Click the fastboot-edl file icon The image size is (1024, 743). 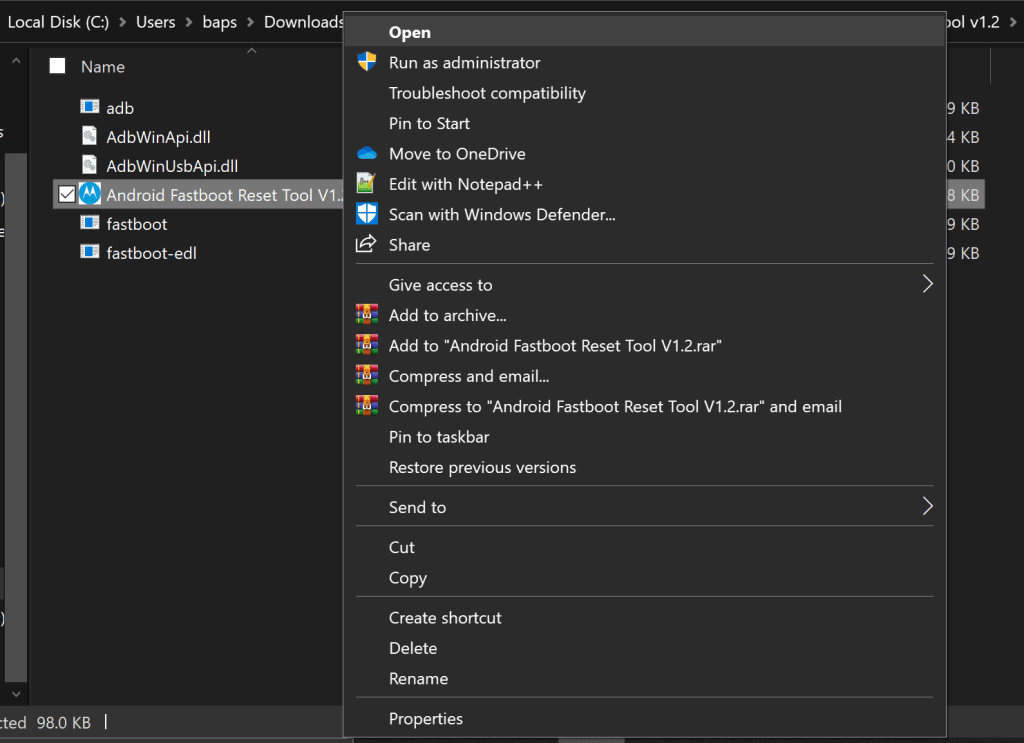(89, 251)
